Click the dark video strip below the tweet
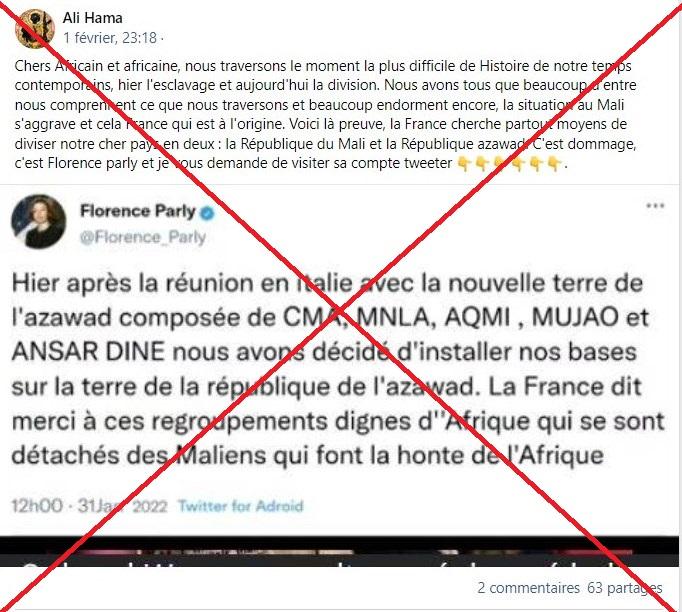Image resolution: width=682 pixels, height=612 pixels. pos(339,551)
